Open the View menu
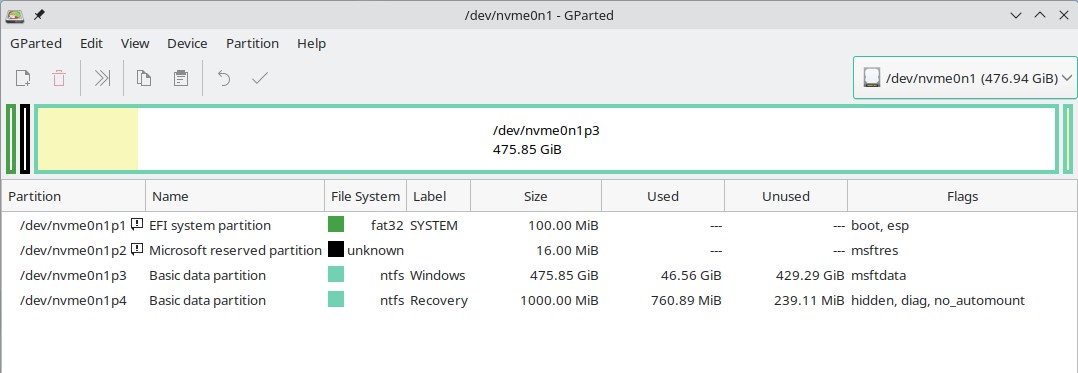1078x373 pixels. click(x=135, y=43)
